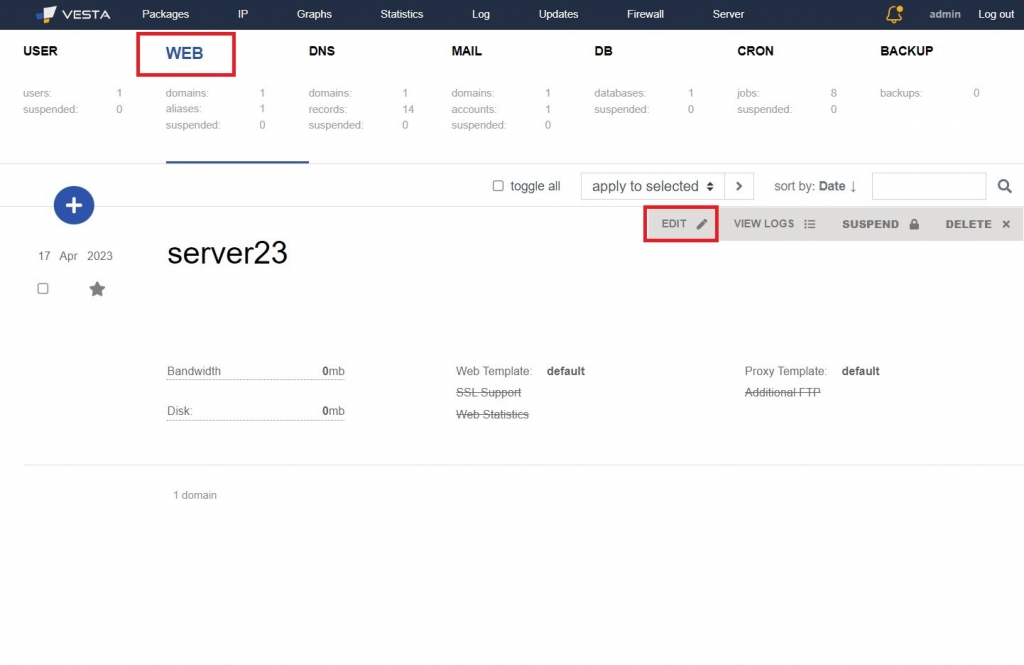
Task: Click the users count label
Action: coord(37,93)
